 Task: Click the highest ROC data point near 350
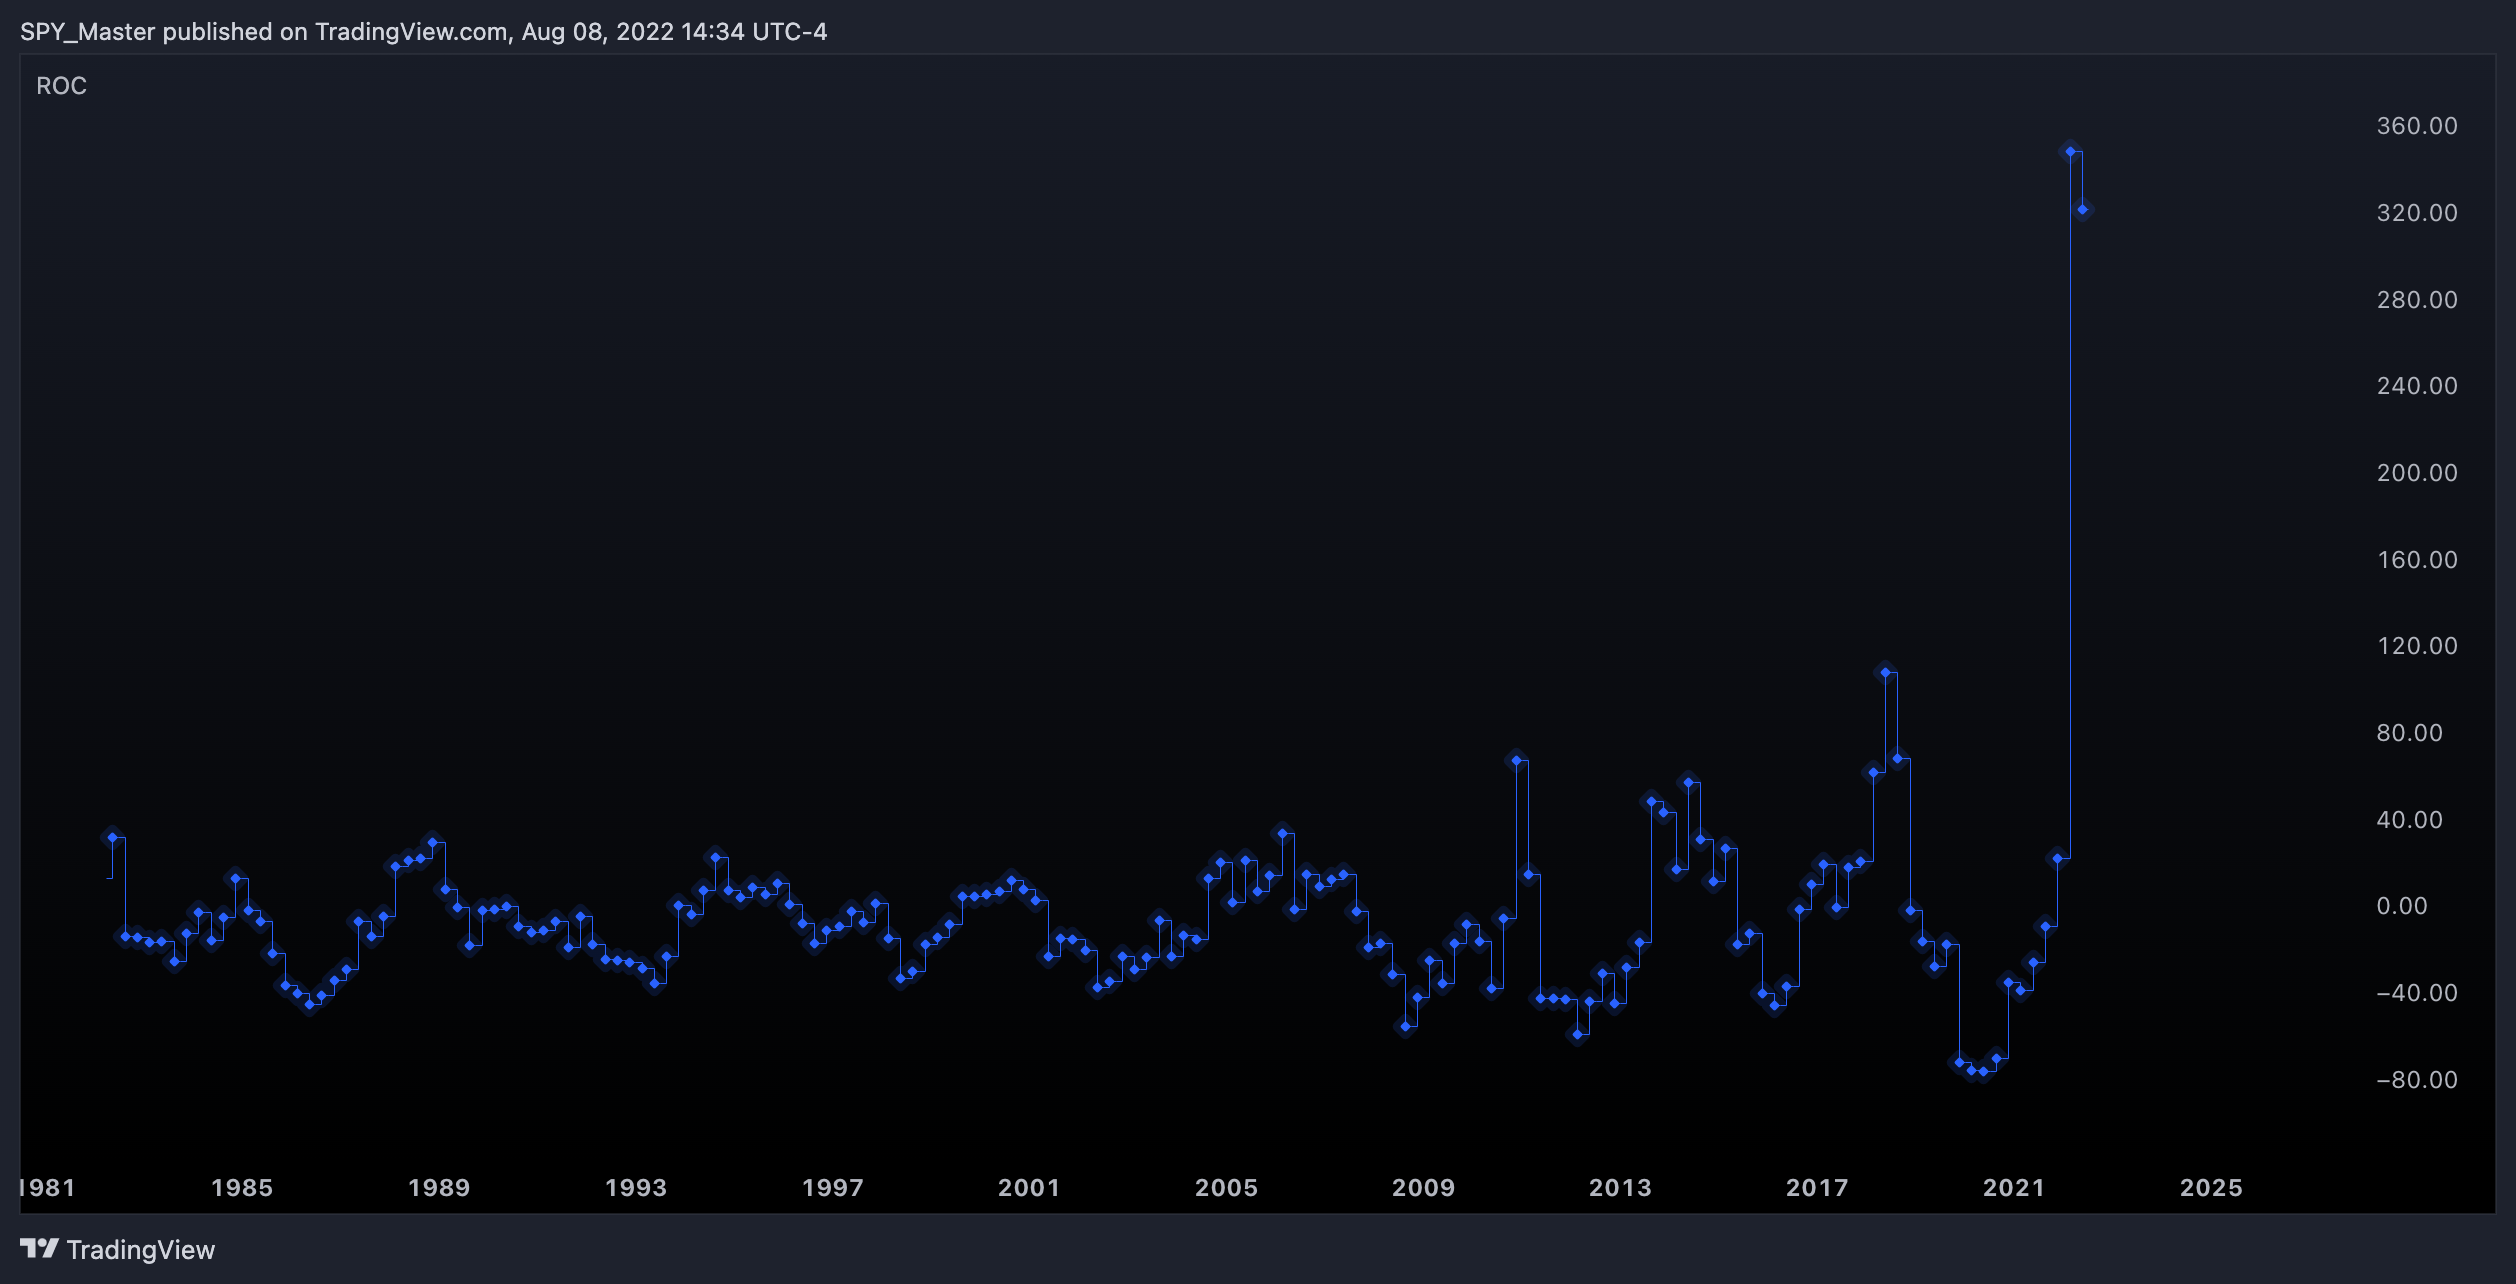pyautogui.click(x=2070, y=152)
